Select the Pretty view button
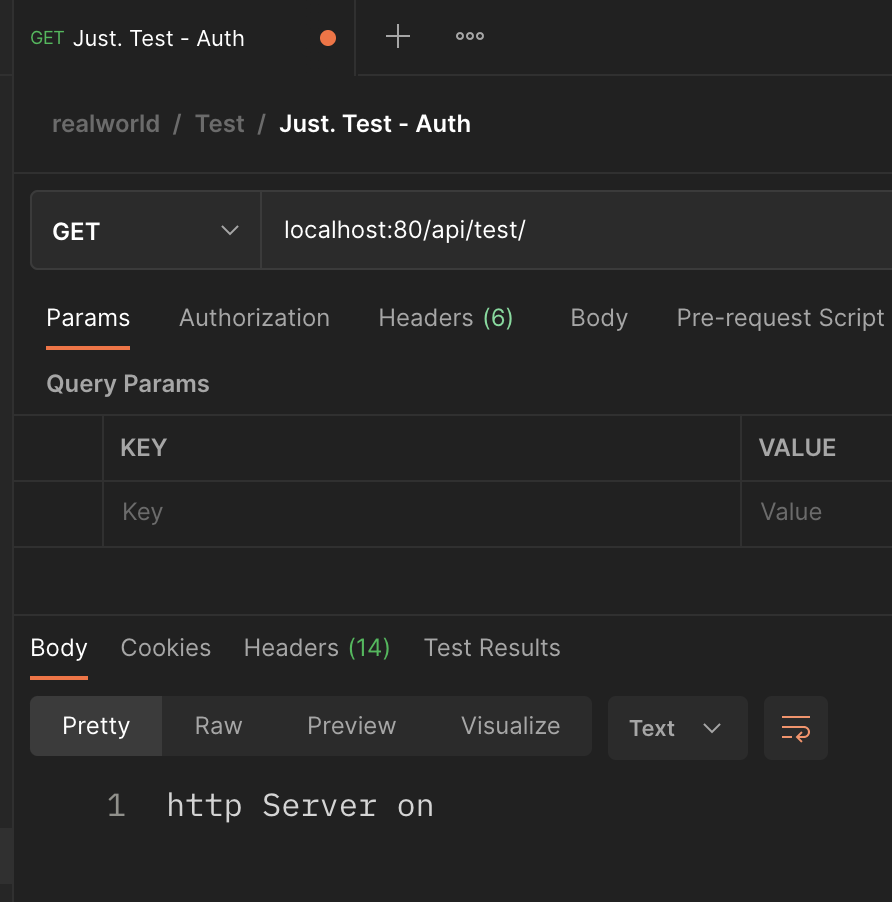This screenshot has height=902, width=892. pos(96,726)
